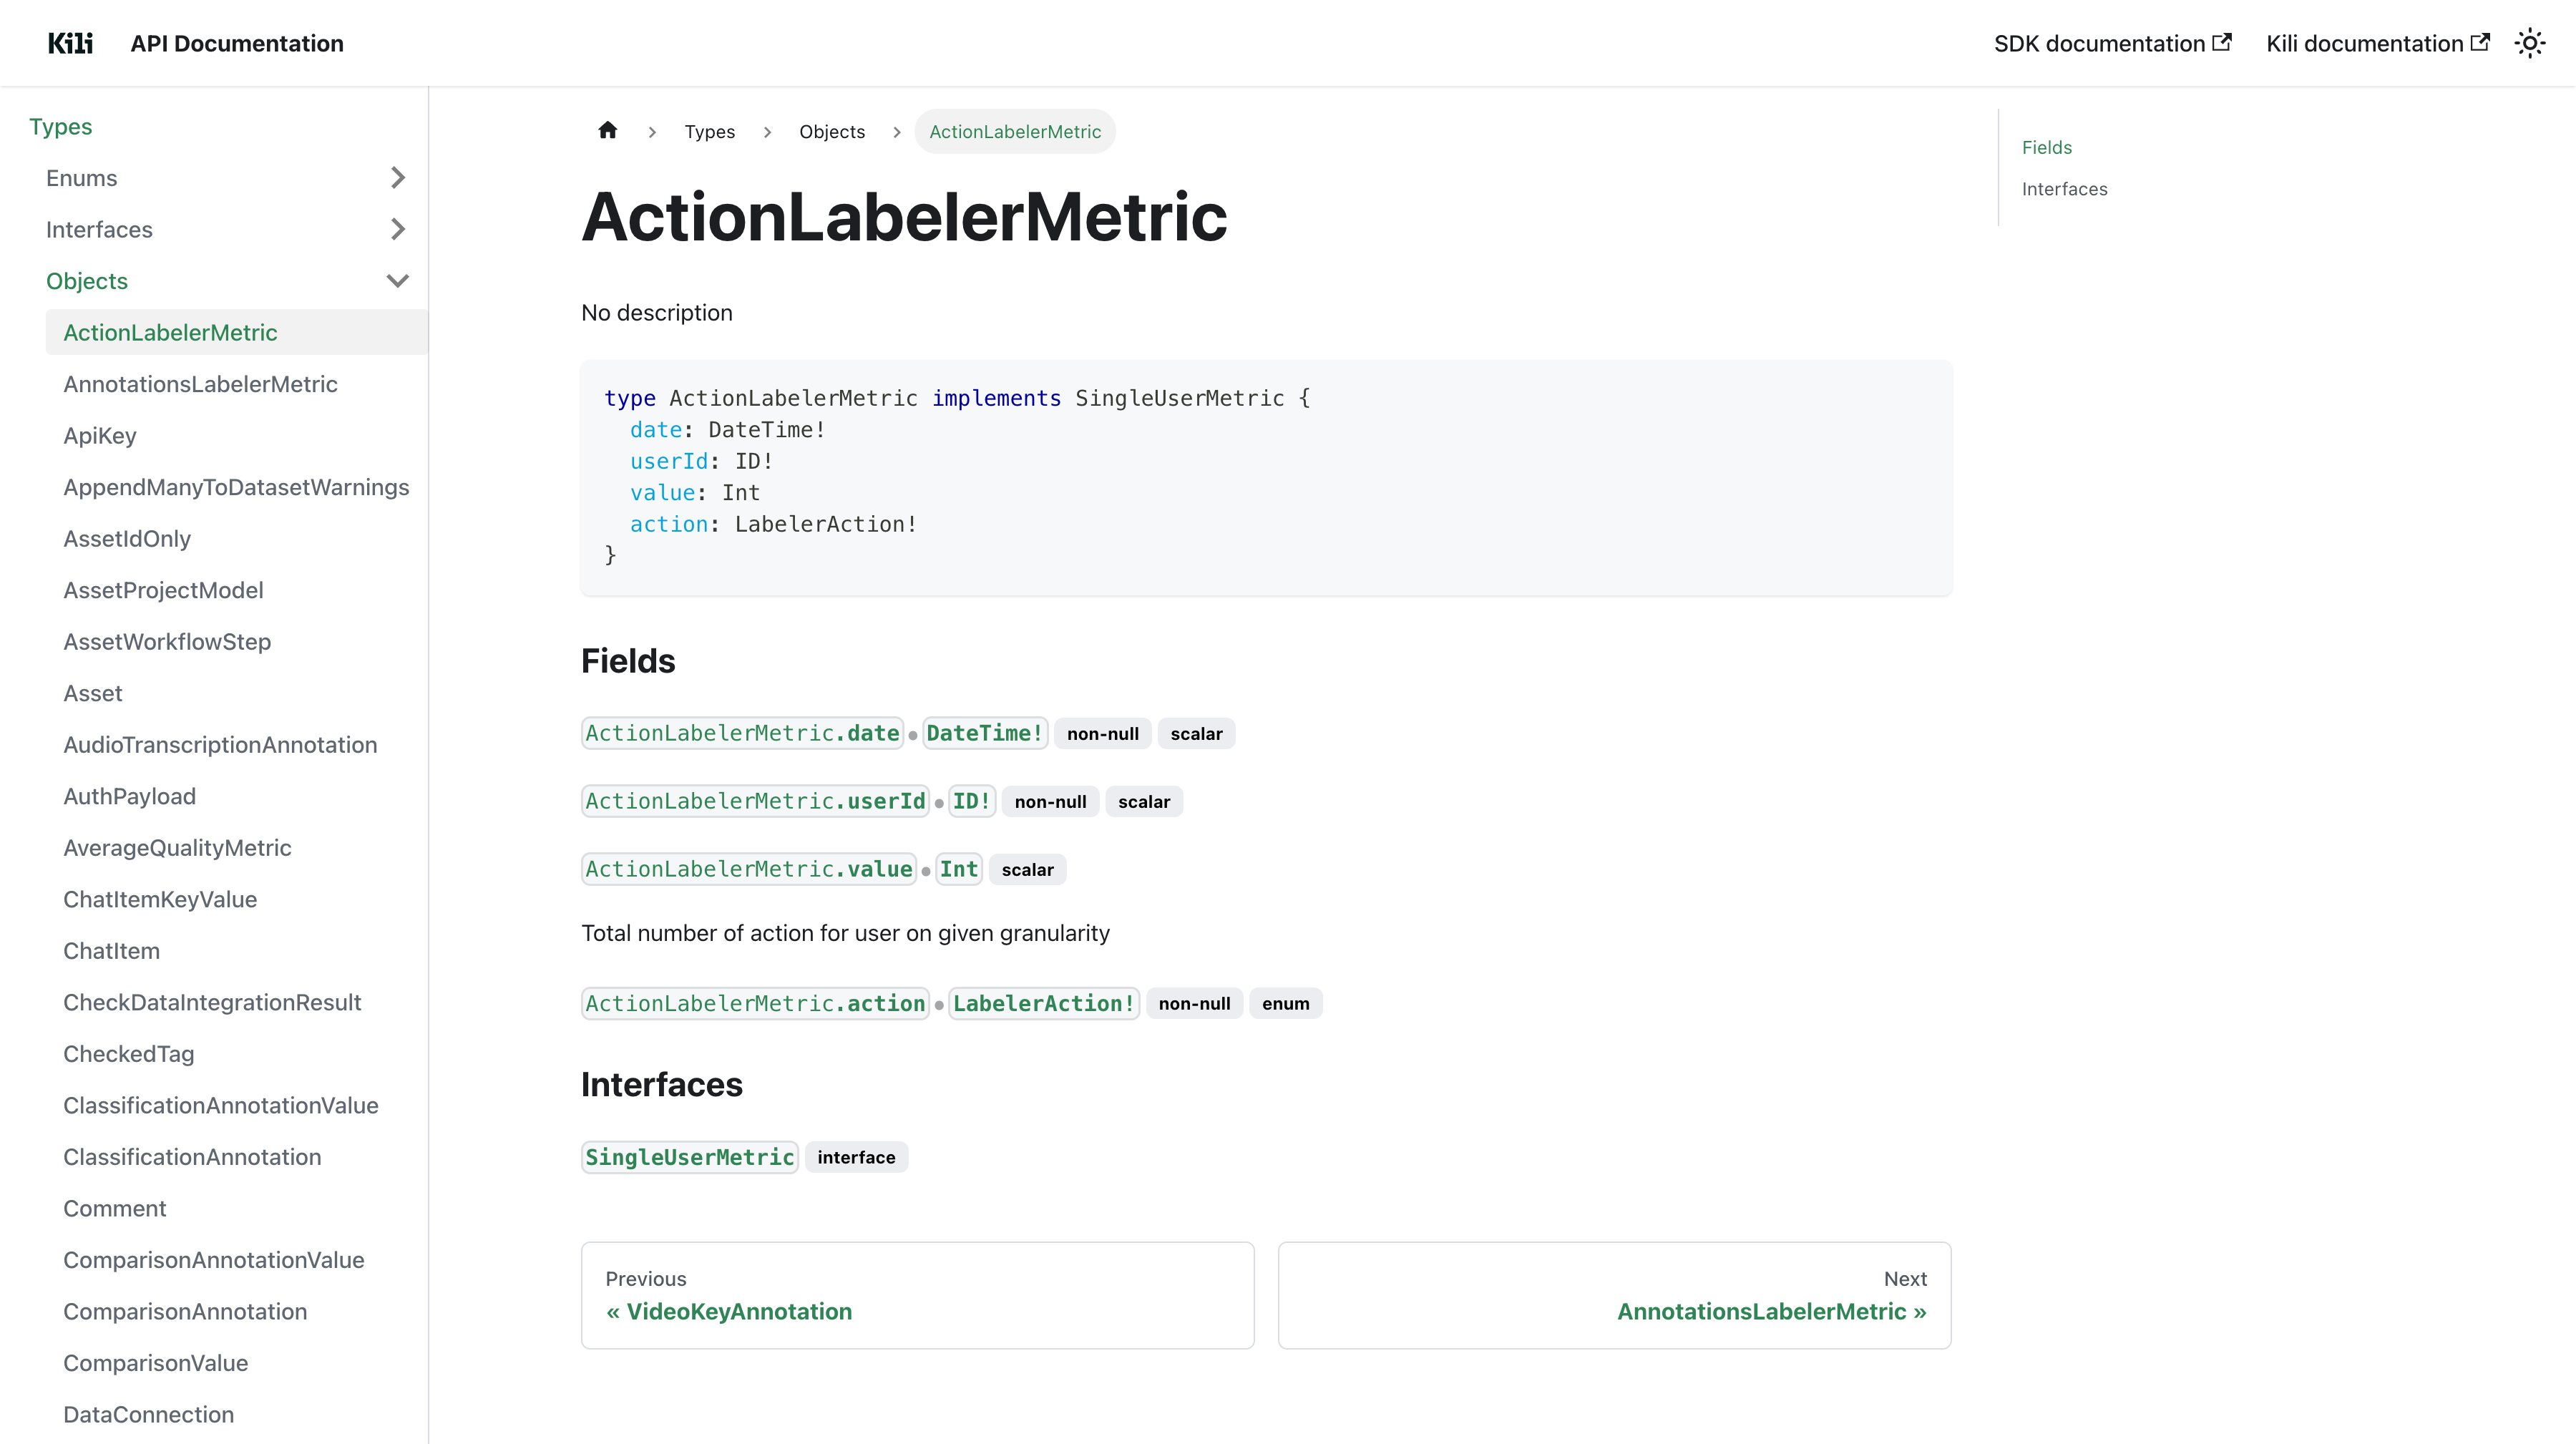2576x1444 pixels.
Task: Click the Kili logo
Action: (x=70, y=43)
